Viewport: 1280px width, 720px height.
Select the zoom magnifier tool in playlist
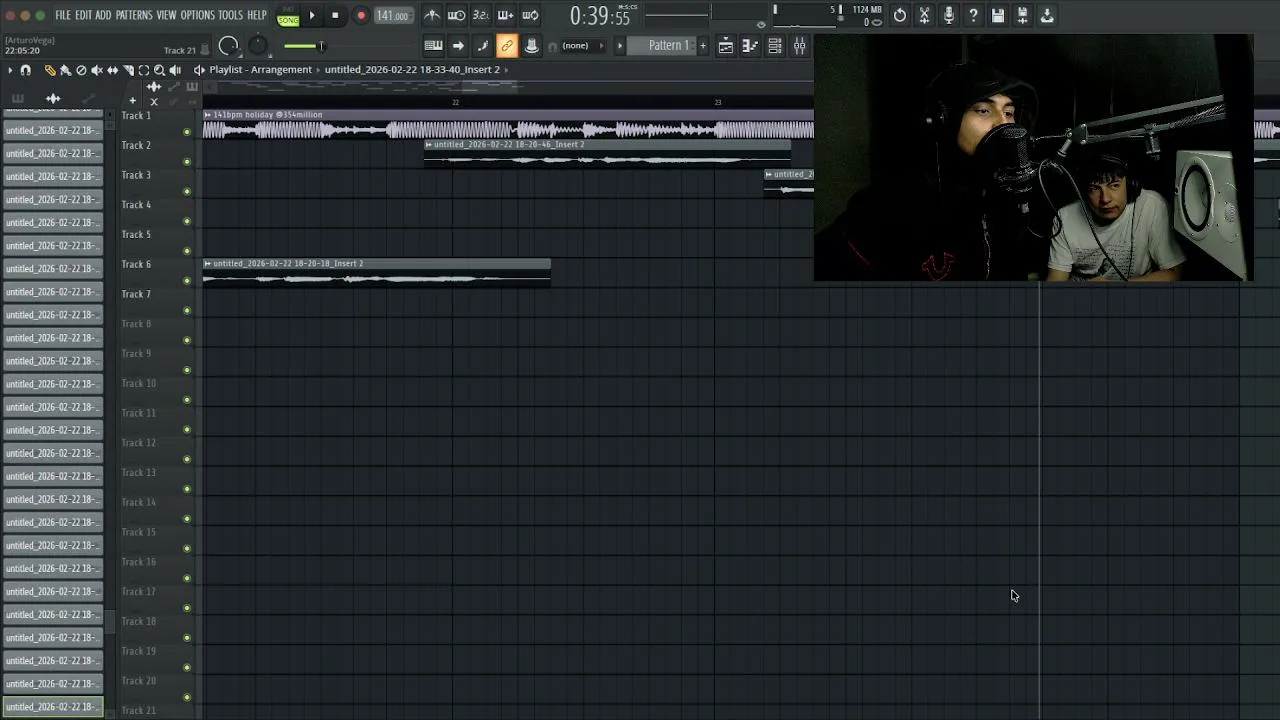click(160, 70)
